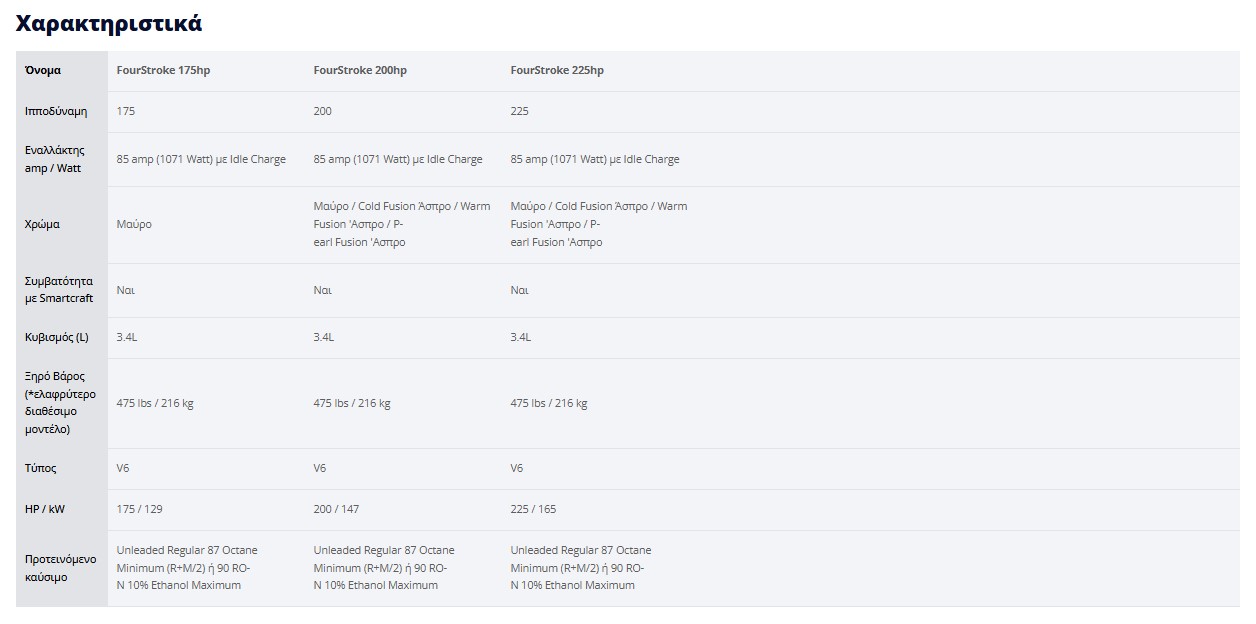Click the Ιπποδύναμη row label
The height and width of the screenshot is (624, 1256).
tap(56, 112)
